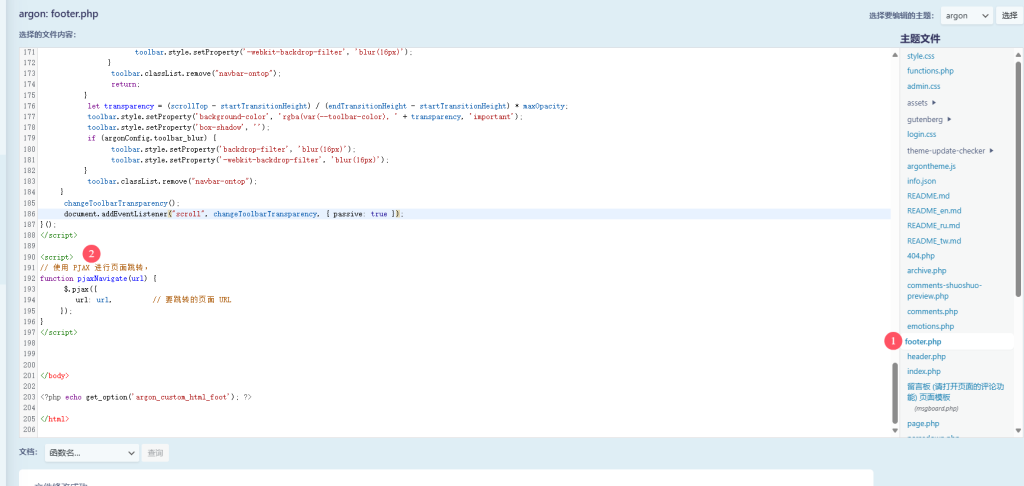Screen dimensions: 1024x486
Task: Open comments.php theme file
Action: (932, 312)
